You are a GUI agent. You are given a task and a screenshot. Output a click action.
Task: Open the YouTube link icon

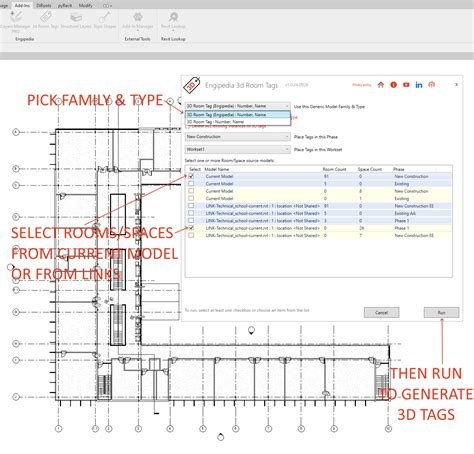[406, 85]
